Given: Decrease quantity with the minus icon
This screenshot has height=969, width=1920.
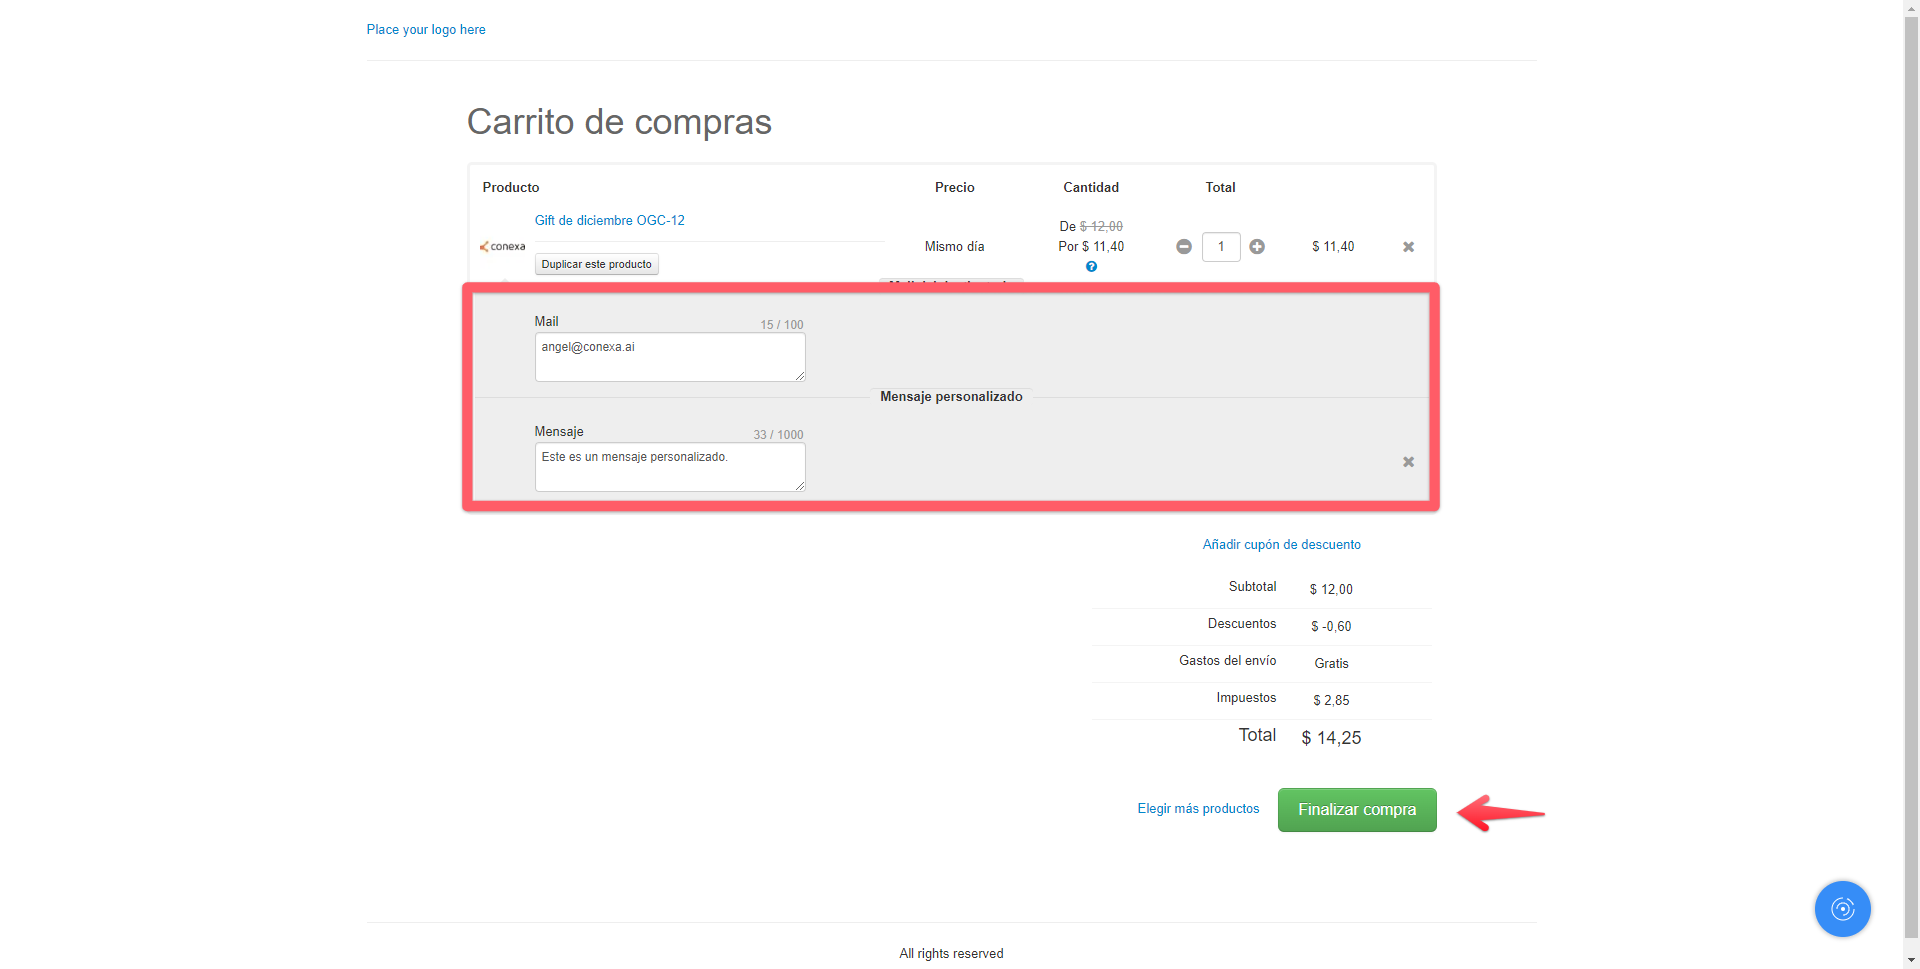Looking at the screenshot, I should (x=1184, y=247).
